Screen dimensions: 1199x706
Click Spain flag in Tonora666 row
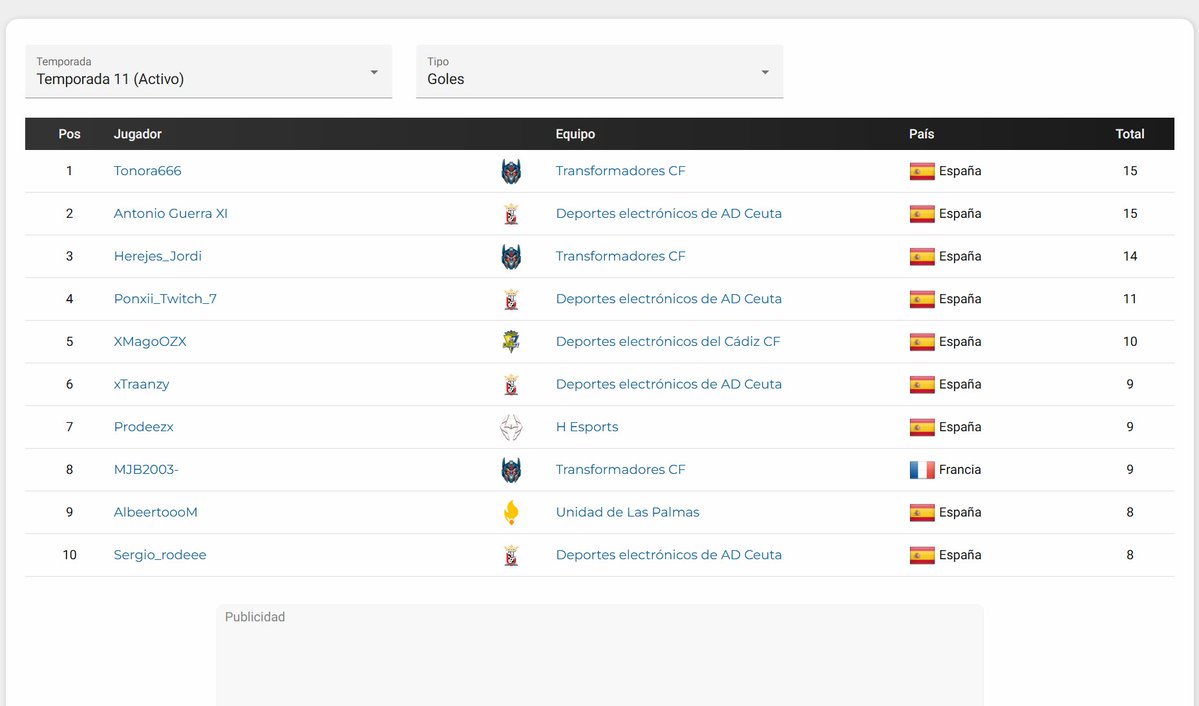922,171
